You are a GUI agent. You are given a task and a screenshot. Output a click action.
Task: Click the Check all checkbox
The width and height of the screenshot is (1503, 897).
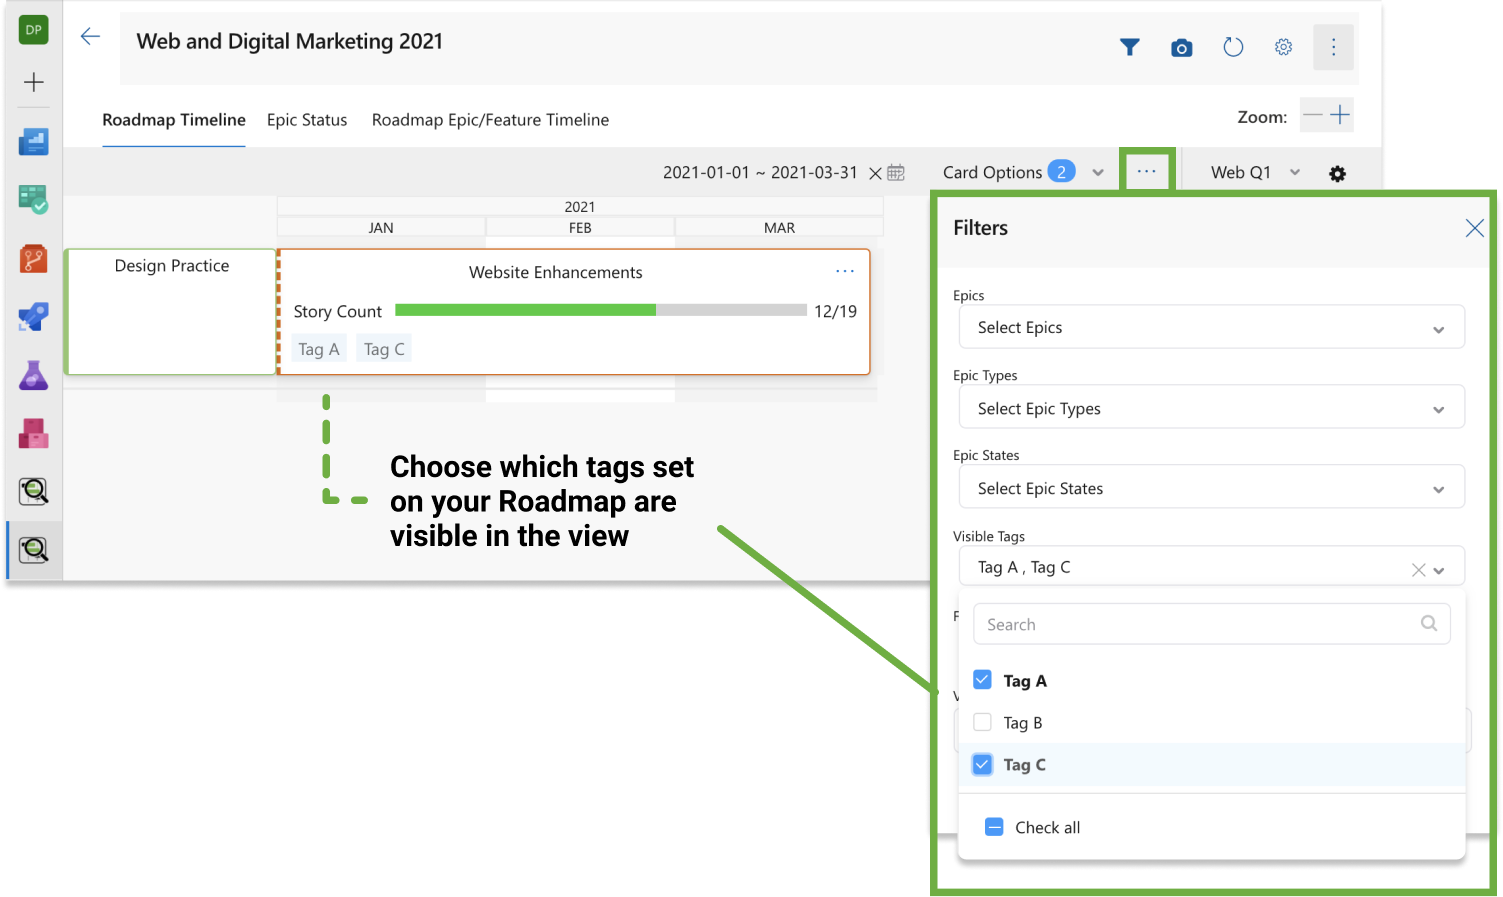(x=994, y=826)
